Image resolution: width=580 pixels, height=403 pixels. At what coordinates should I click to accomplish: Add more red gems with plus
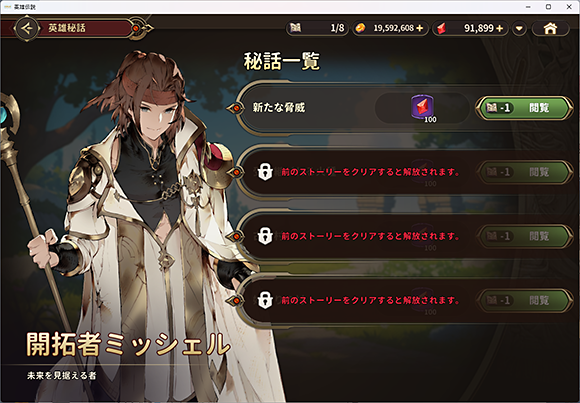(499, 28)
